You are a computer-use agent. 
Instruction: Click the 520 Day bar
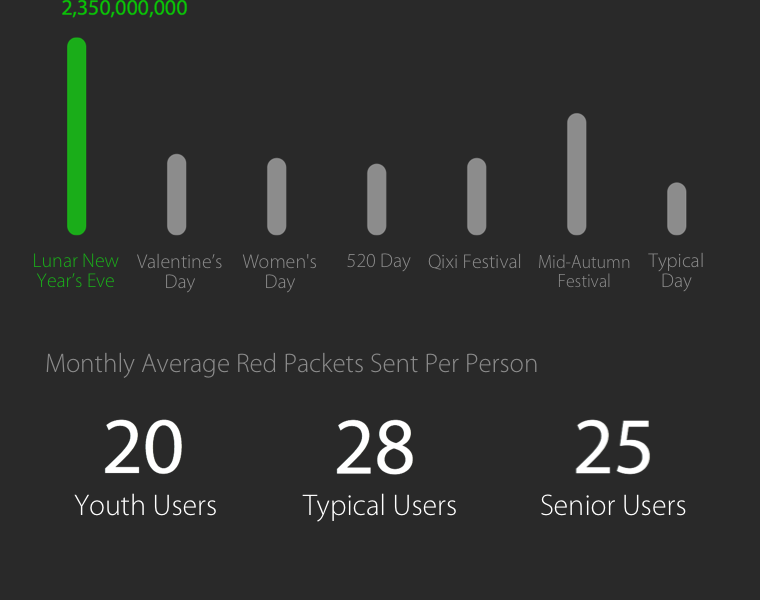[x=376, y=200]
